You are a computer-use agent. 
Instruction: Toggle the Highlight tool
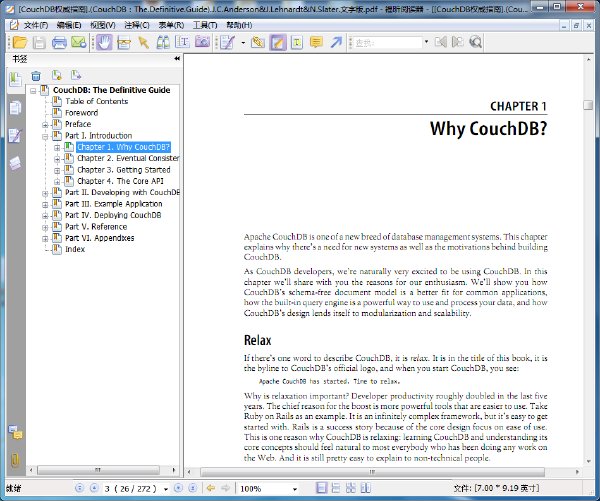point(278,42)
